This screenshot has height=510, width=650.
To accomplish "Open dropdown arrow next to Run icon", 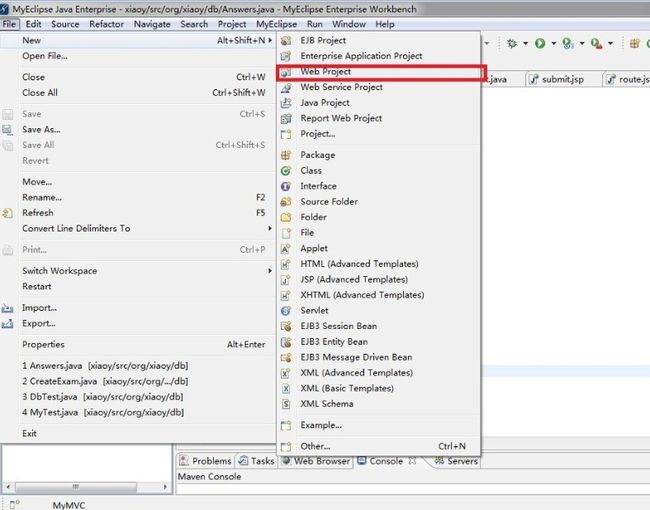I will pyautogui.click(x=553, y=43).
